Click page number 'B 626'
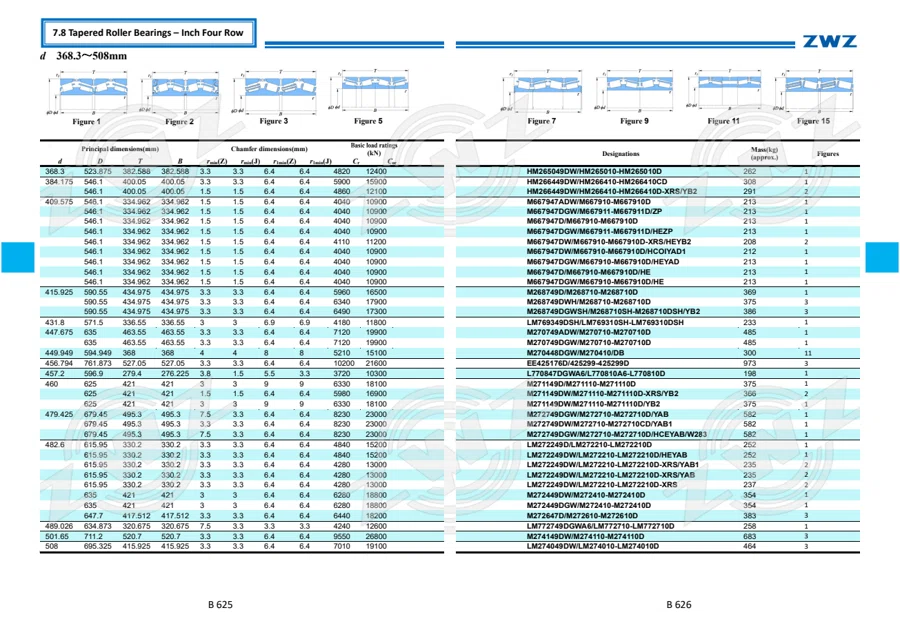 679,604
